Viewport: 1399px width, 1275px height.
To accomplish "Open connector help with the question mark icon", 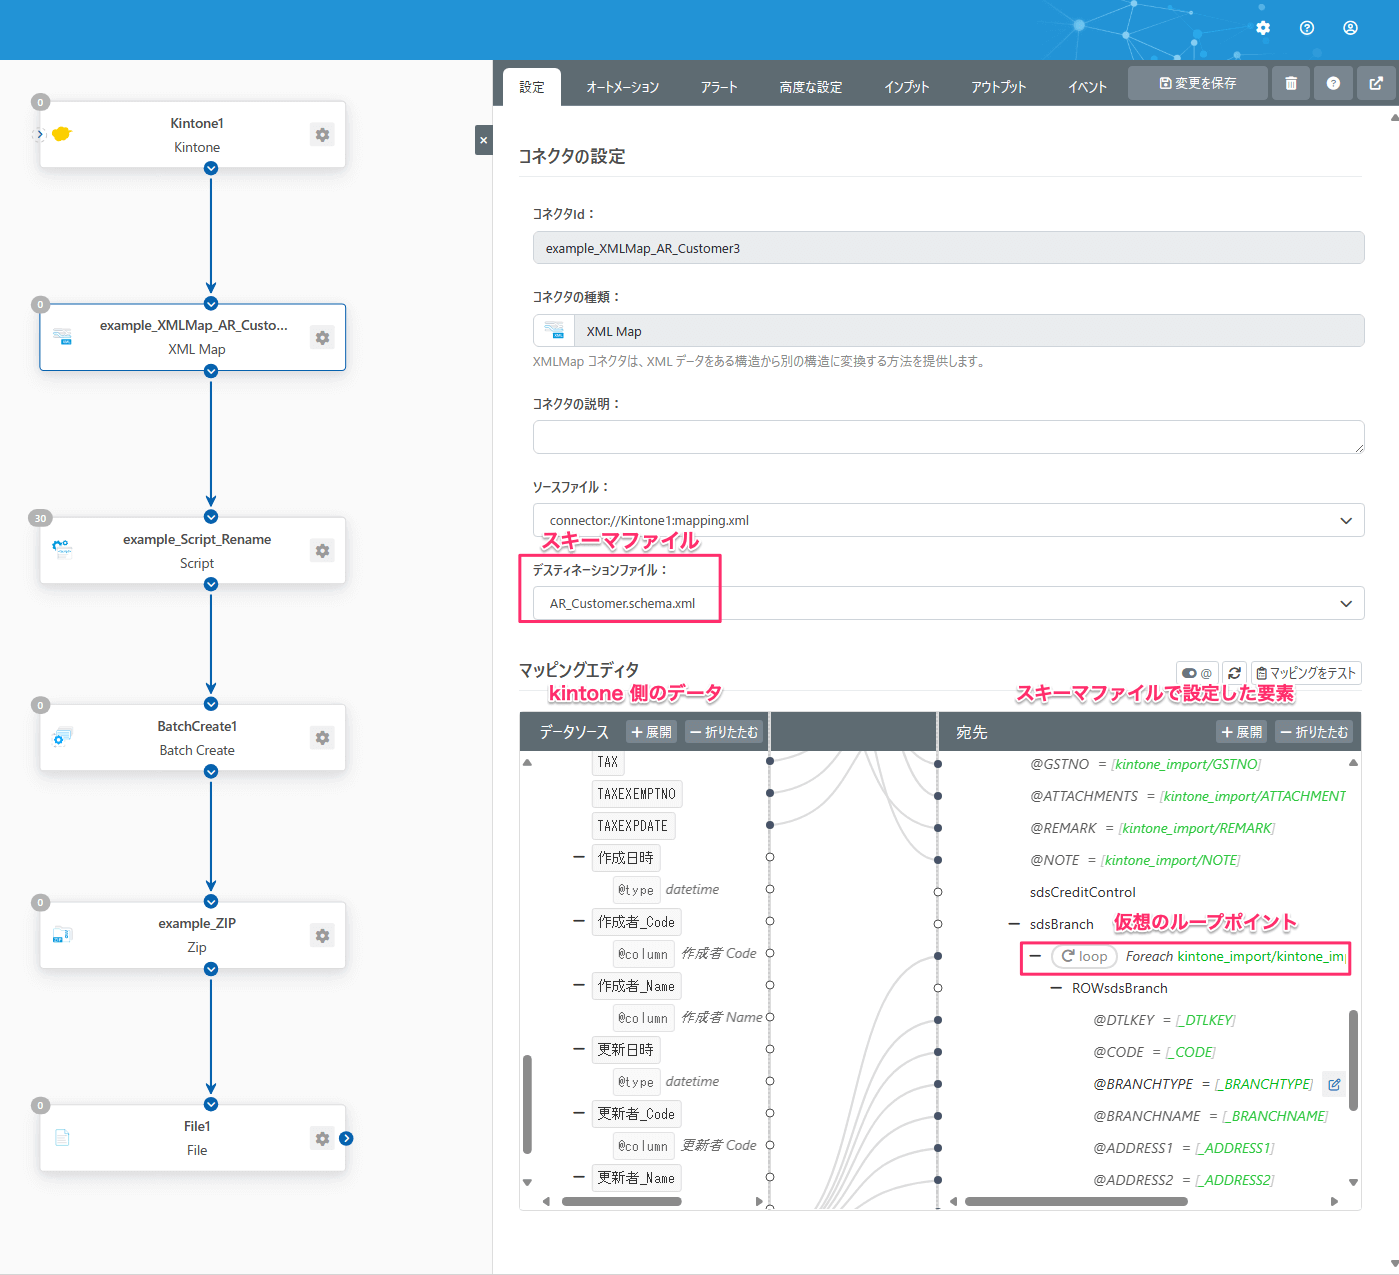I will tap(1333, 83).
